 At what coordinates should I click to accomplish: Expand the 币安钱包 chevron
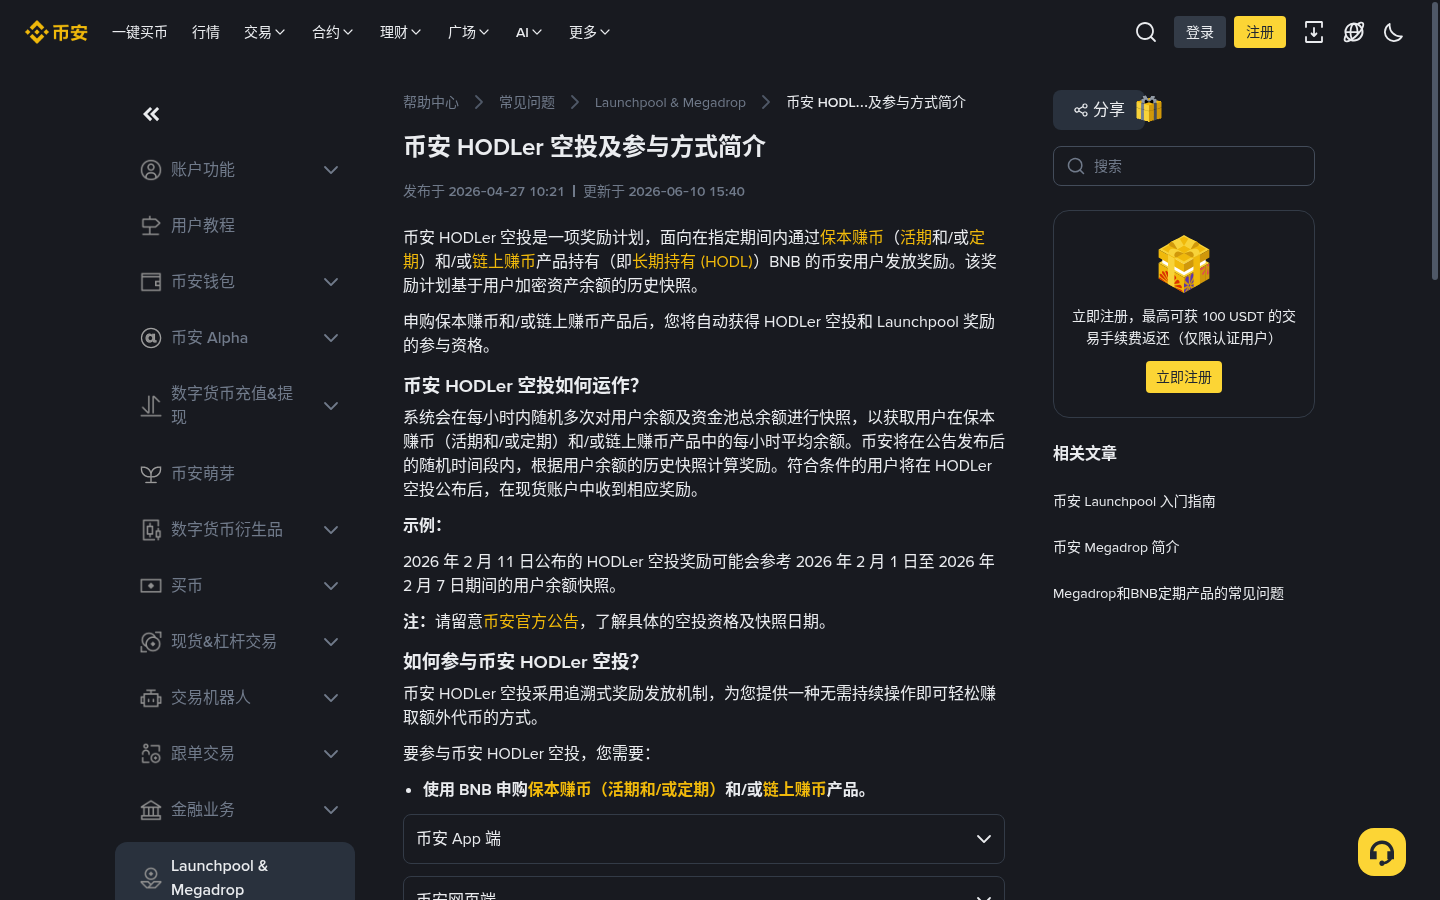pyautogui.click(x=331, y=282)
